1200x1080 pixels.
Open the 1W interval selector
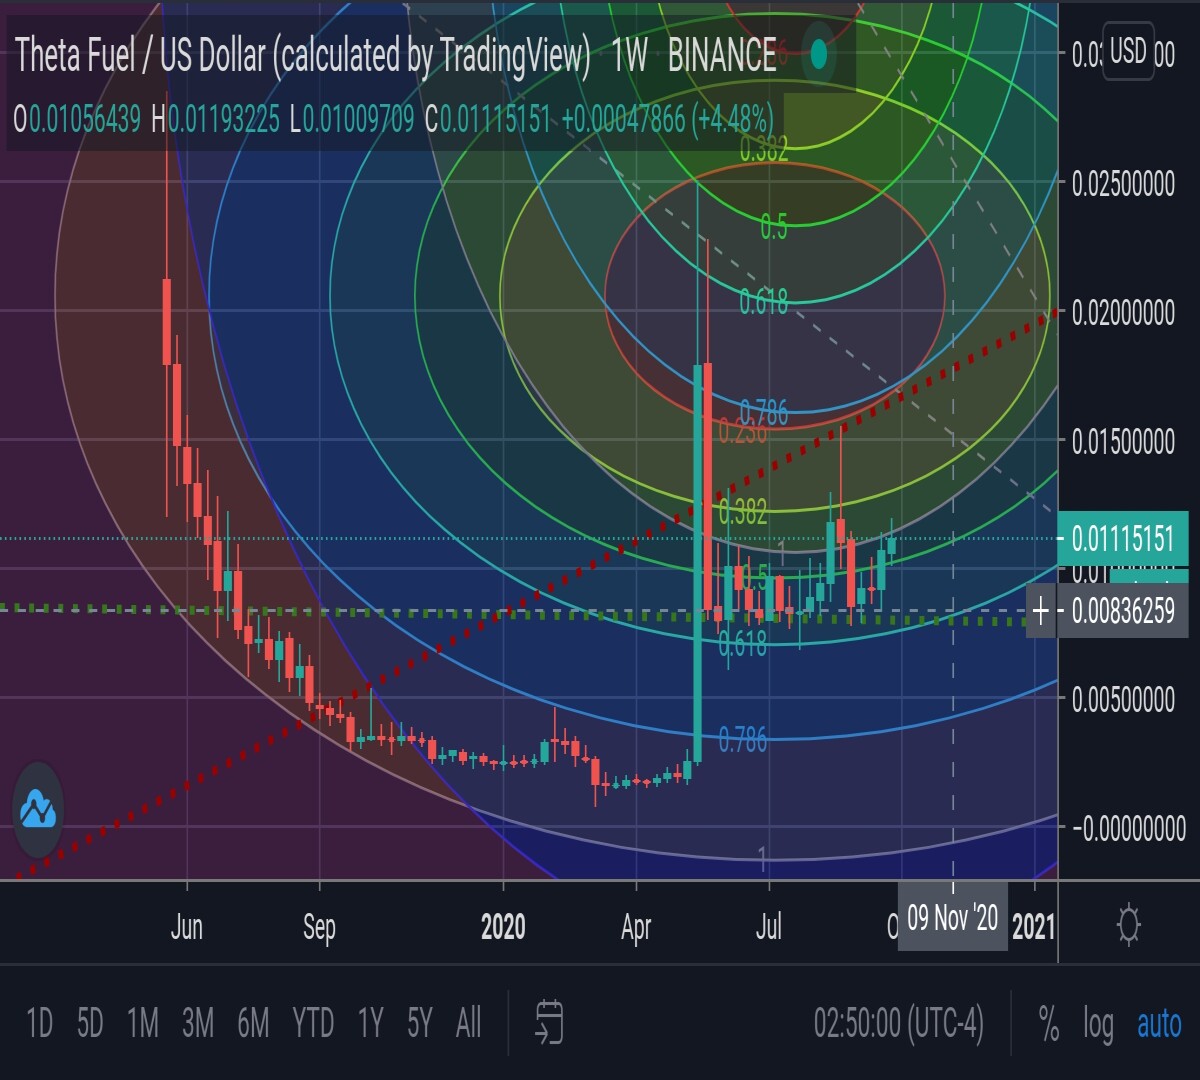pos(630,56)
